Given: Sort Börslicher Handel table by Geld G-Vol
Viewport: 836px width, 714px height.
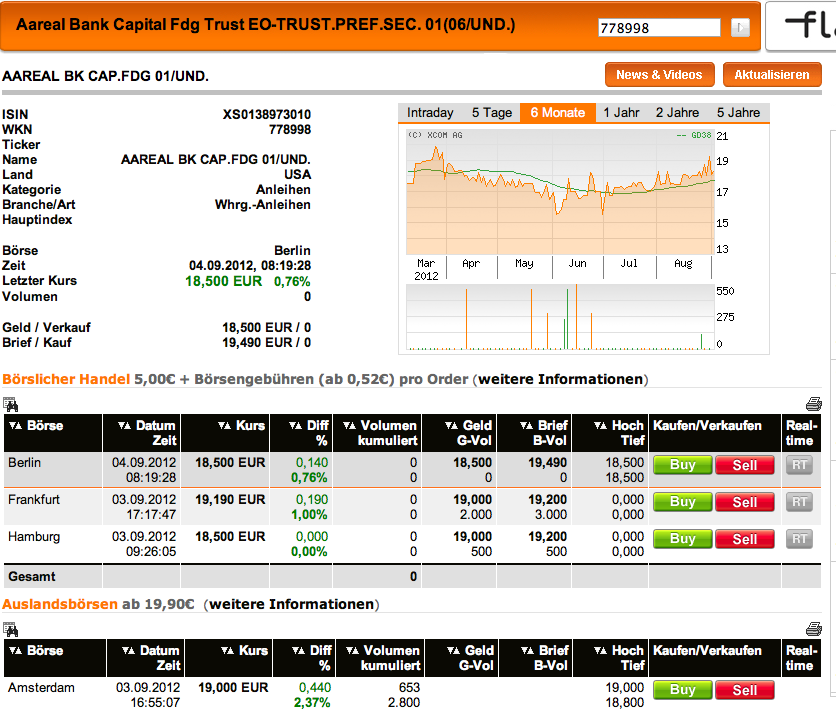Looking at the screenshot, I should (x=469, y=432).
